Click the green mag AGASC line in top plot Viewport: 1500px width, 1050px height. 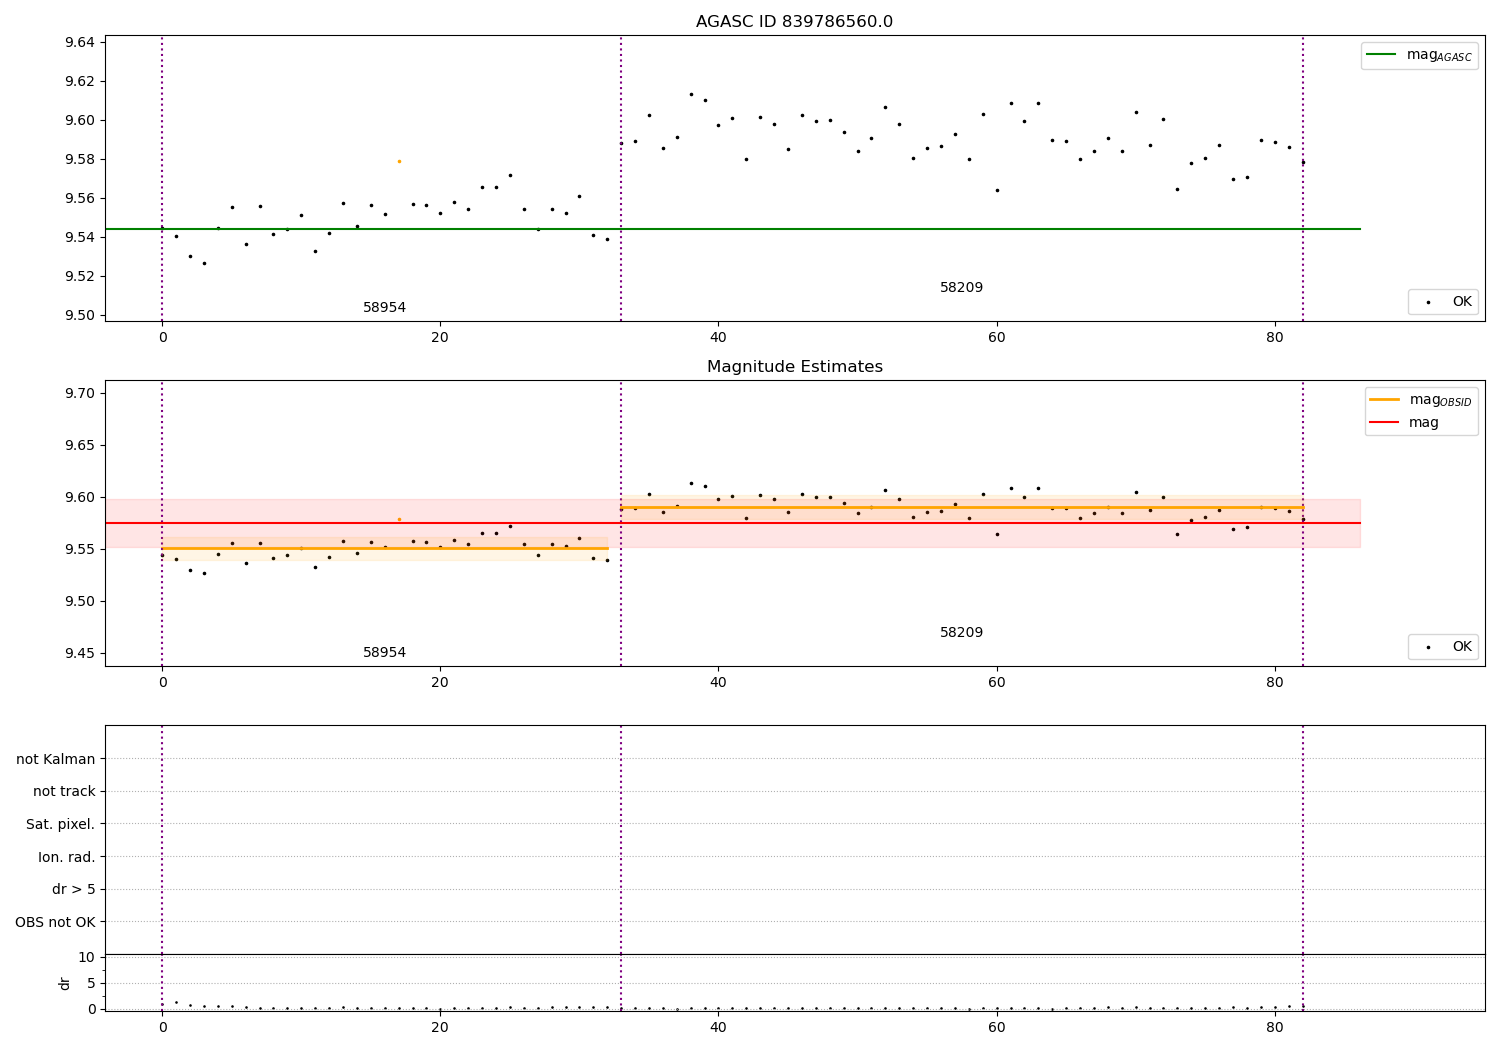click(x=733, y=229)
